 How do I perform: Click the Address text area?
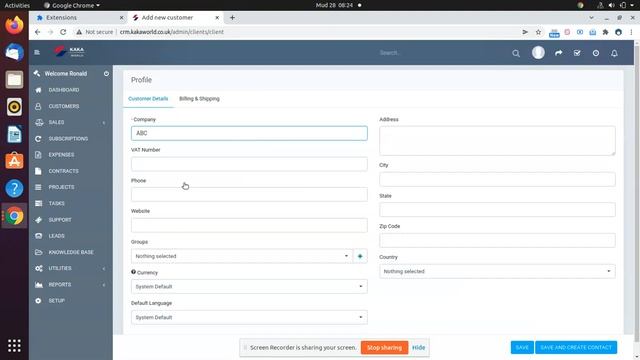497,140
